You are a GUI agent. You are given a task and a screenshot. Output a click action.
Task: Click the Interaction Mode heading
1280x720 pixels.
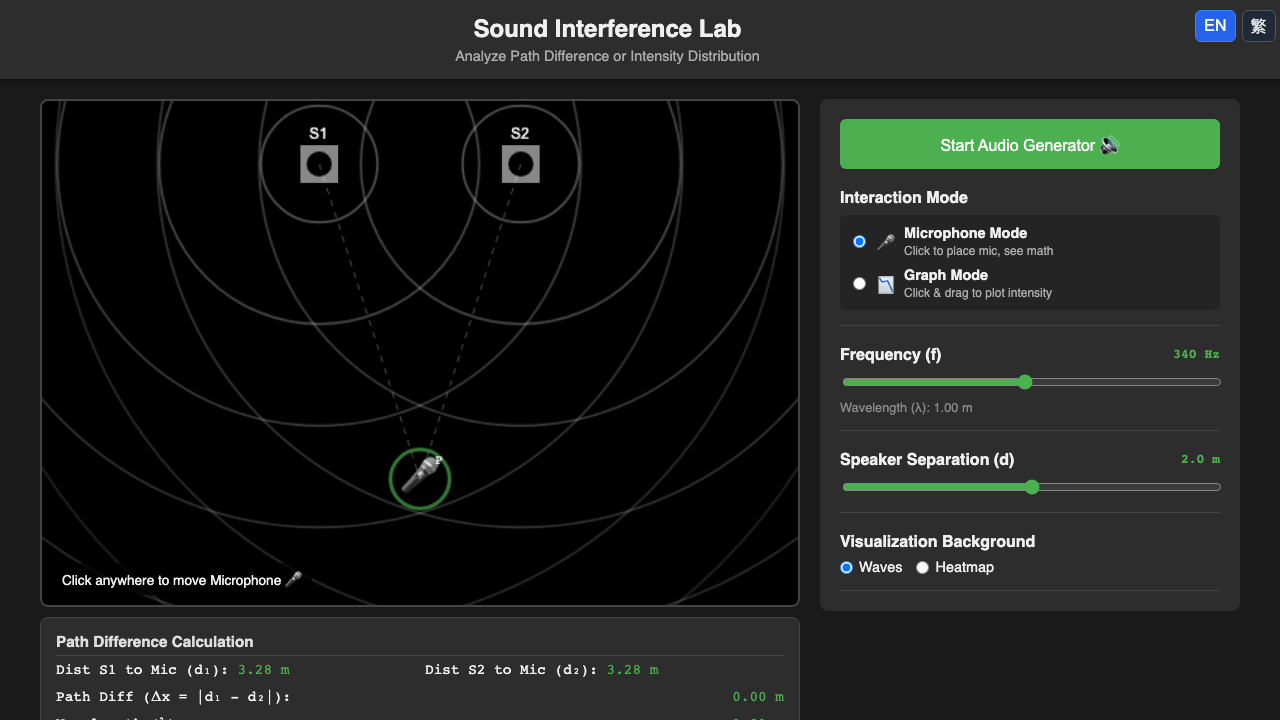[904, 198]
